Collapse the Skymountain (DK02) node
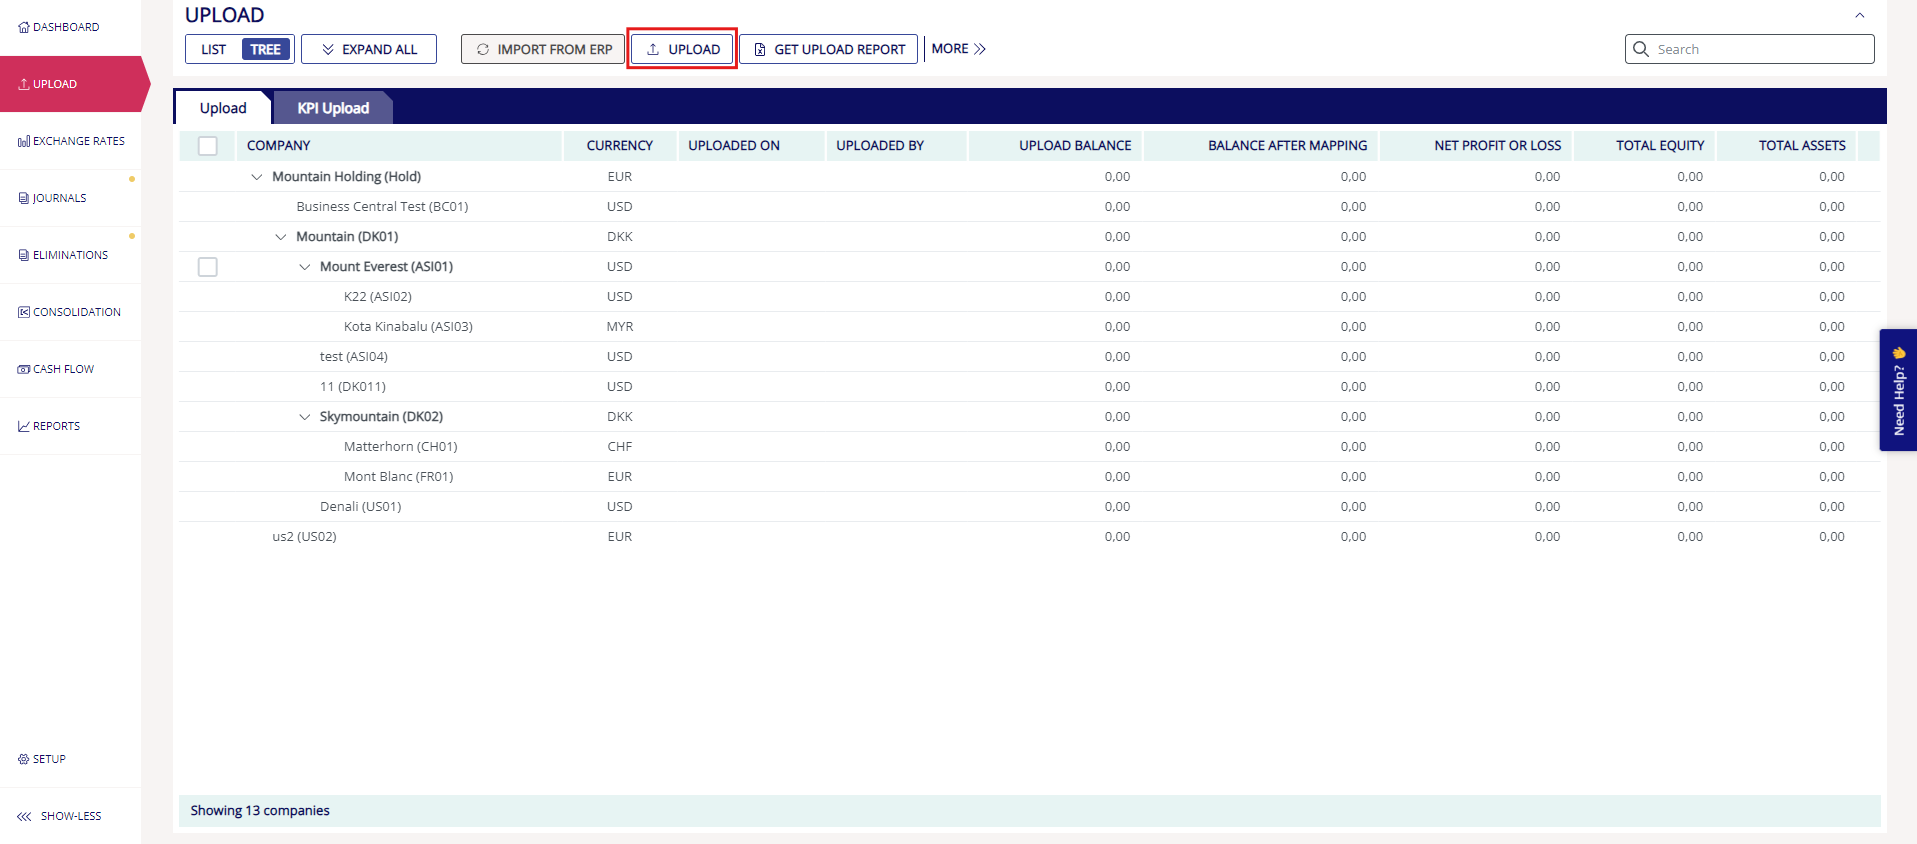 pos(305,417)
